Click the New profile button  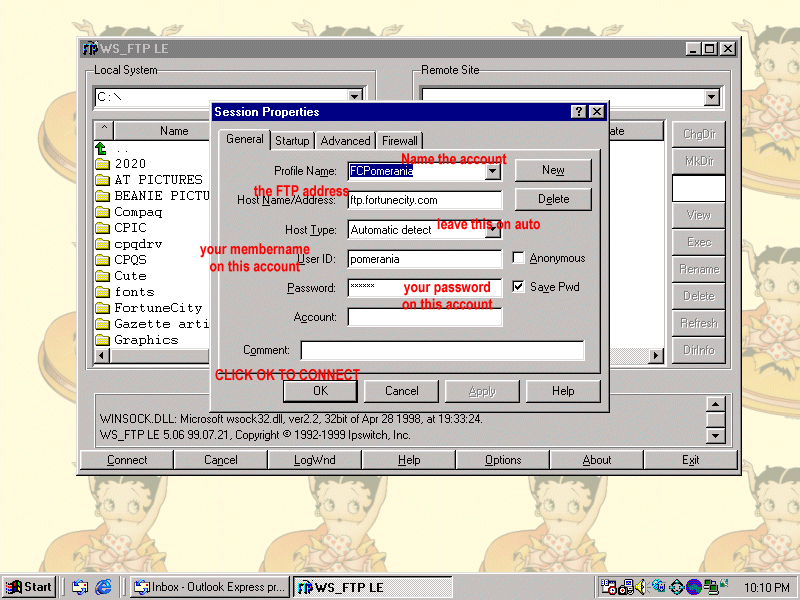click(x=553, y=170)
